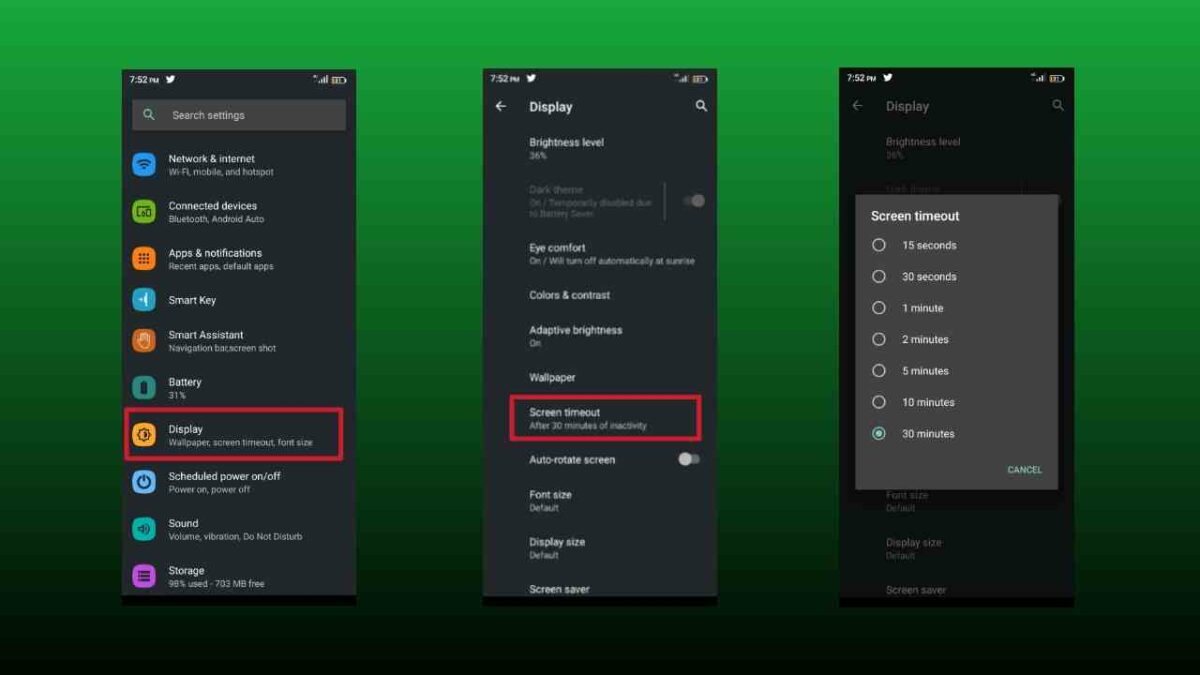Screen dimensions: 1200x675
Task: Open Smart Key settings entry text
Action: (192, 300)
